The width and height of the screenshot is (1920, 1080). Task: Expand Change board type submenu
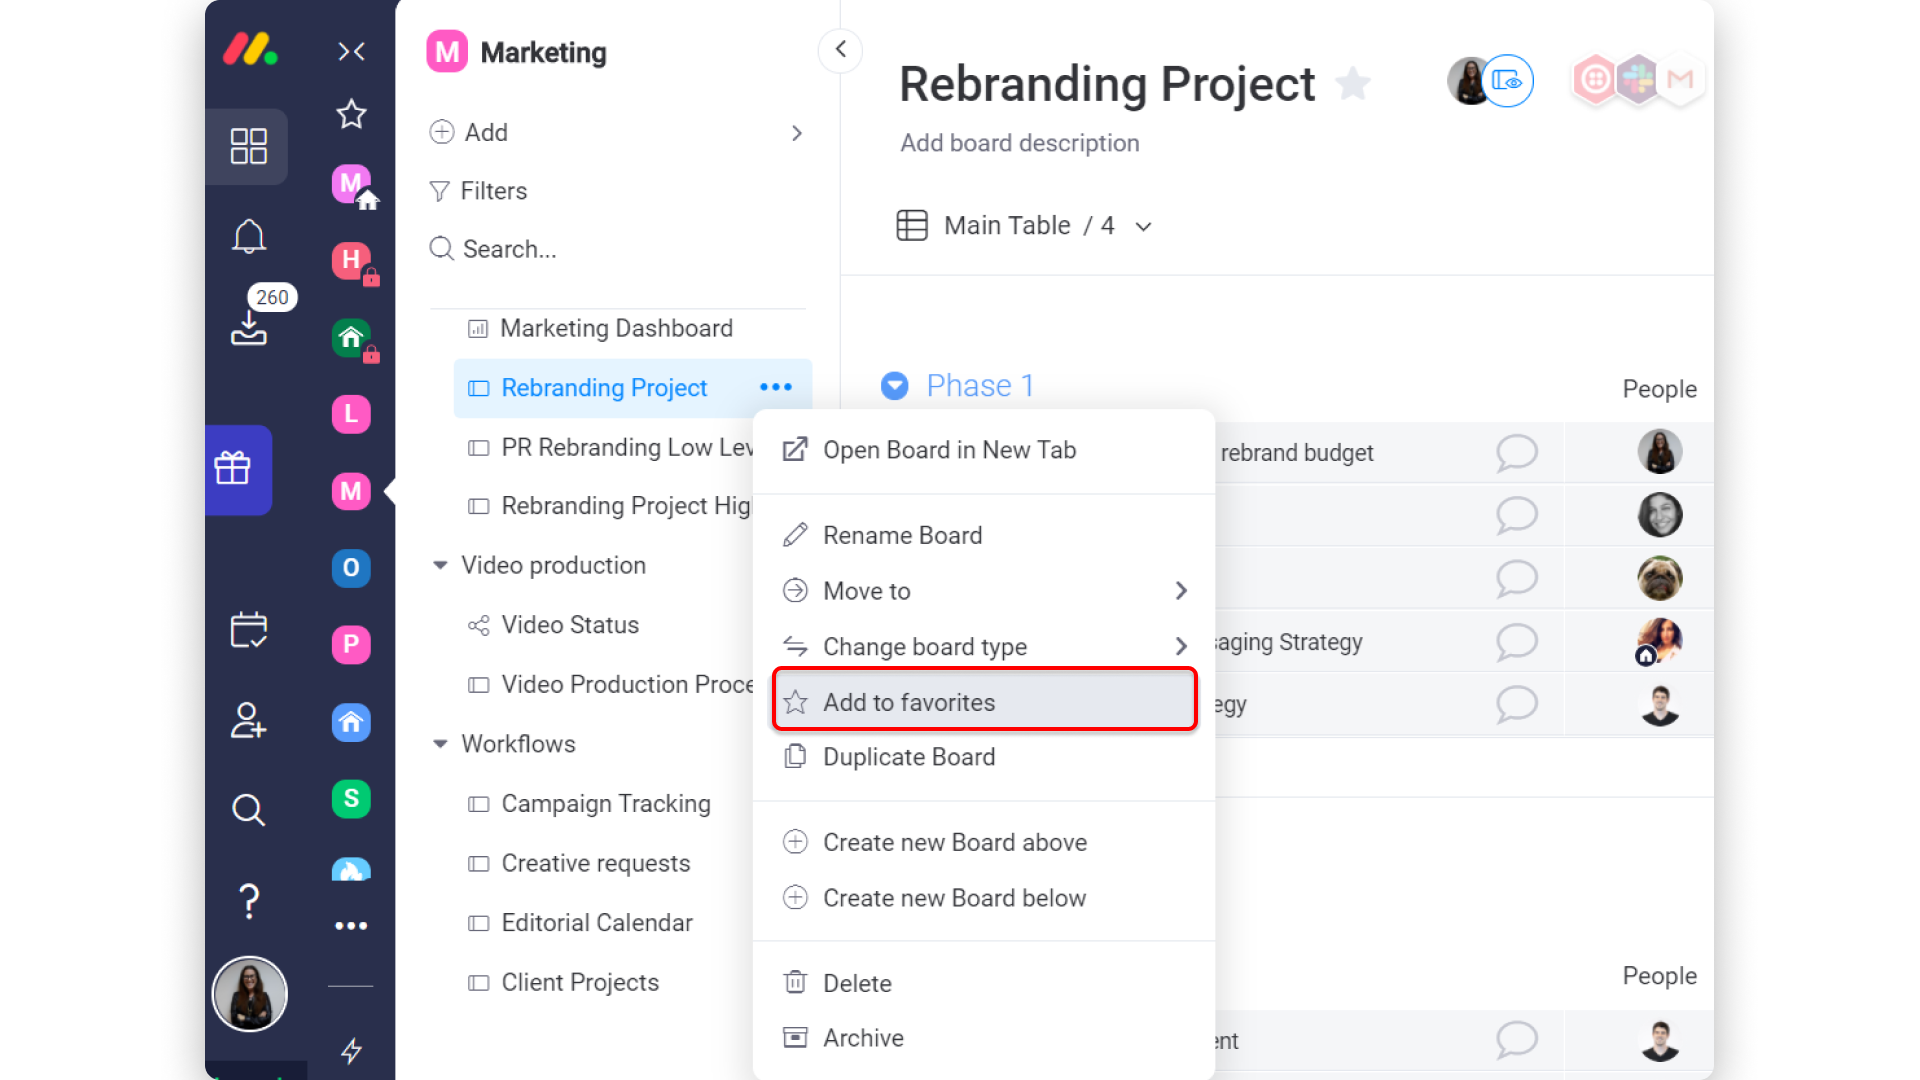pyautogui.click(x=984, y=647)
